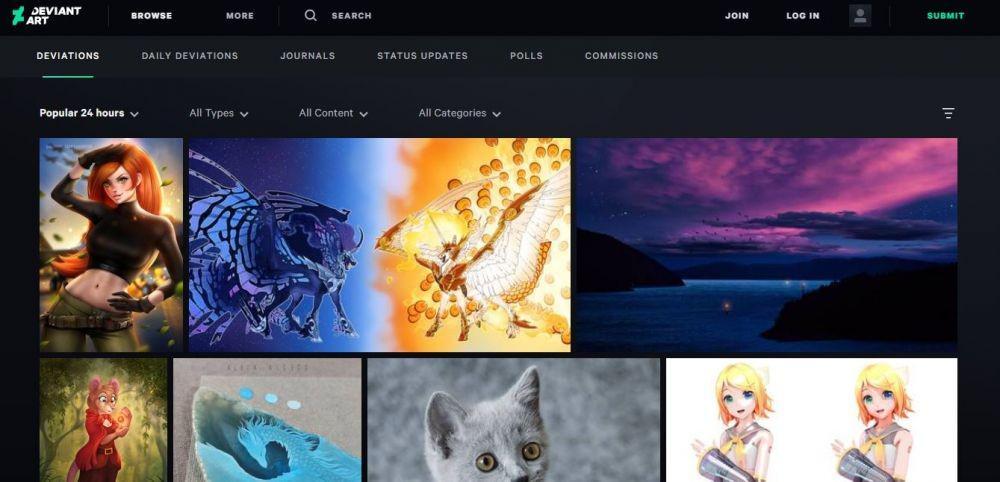
Task: Click the search magnifier icon
Action: point(311,15)
